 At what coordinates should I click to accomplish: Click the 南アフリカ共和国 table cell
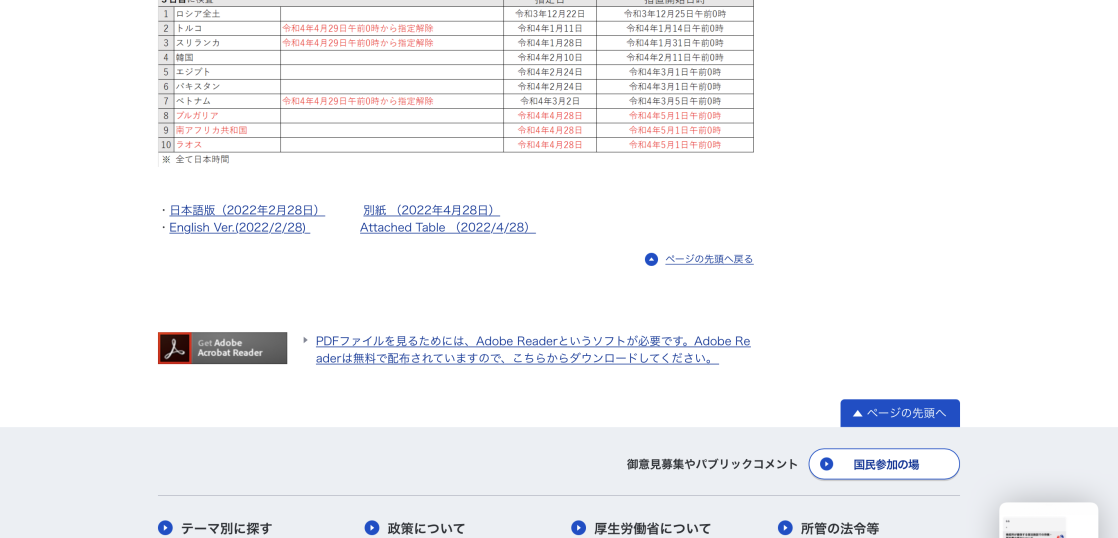tap(226, 130)
